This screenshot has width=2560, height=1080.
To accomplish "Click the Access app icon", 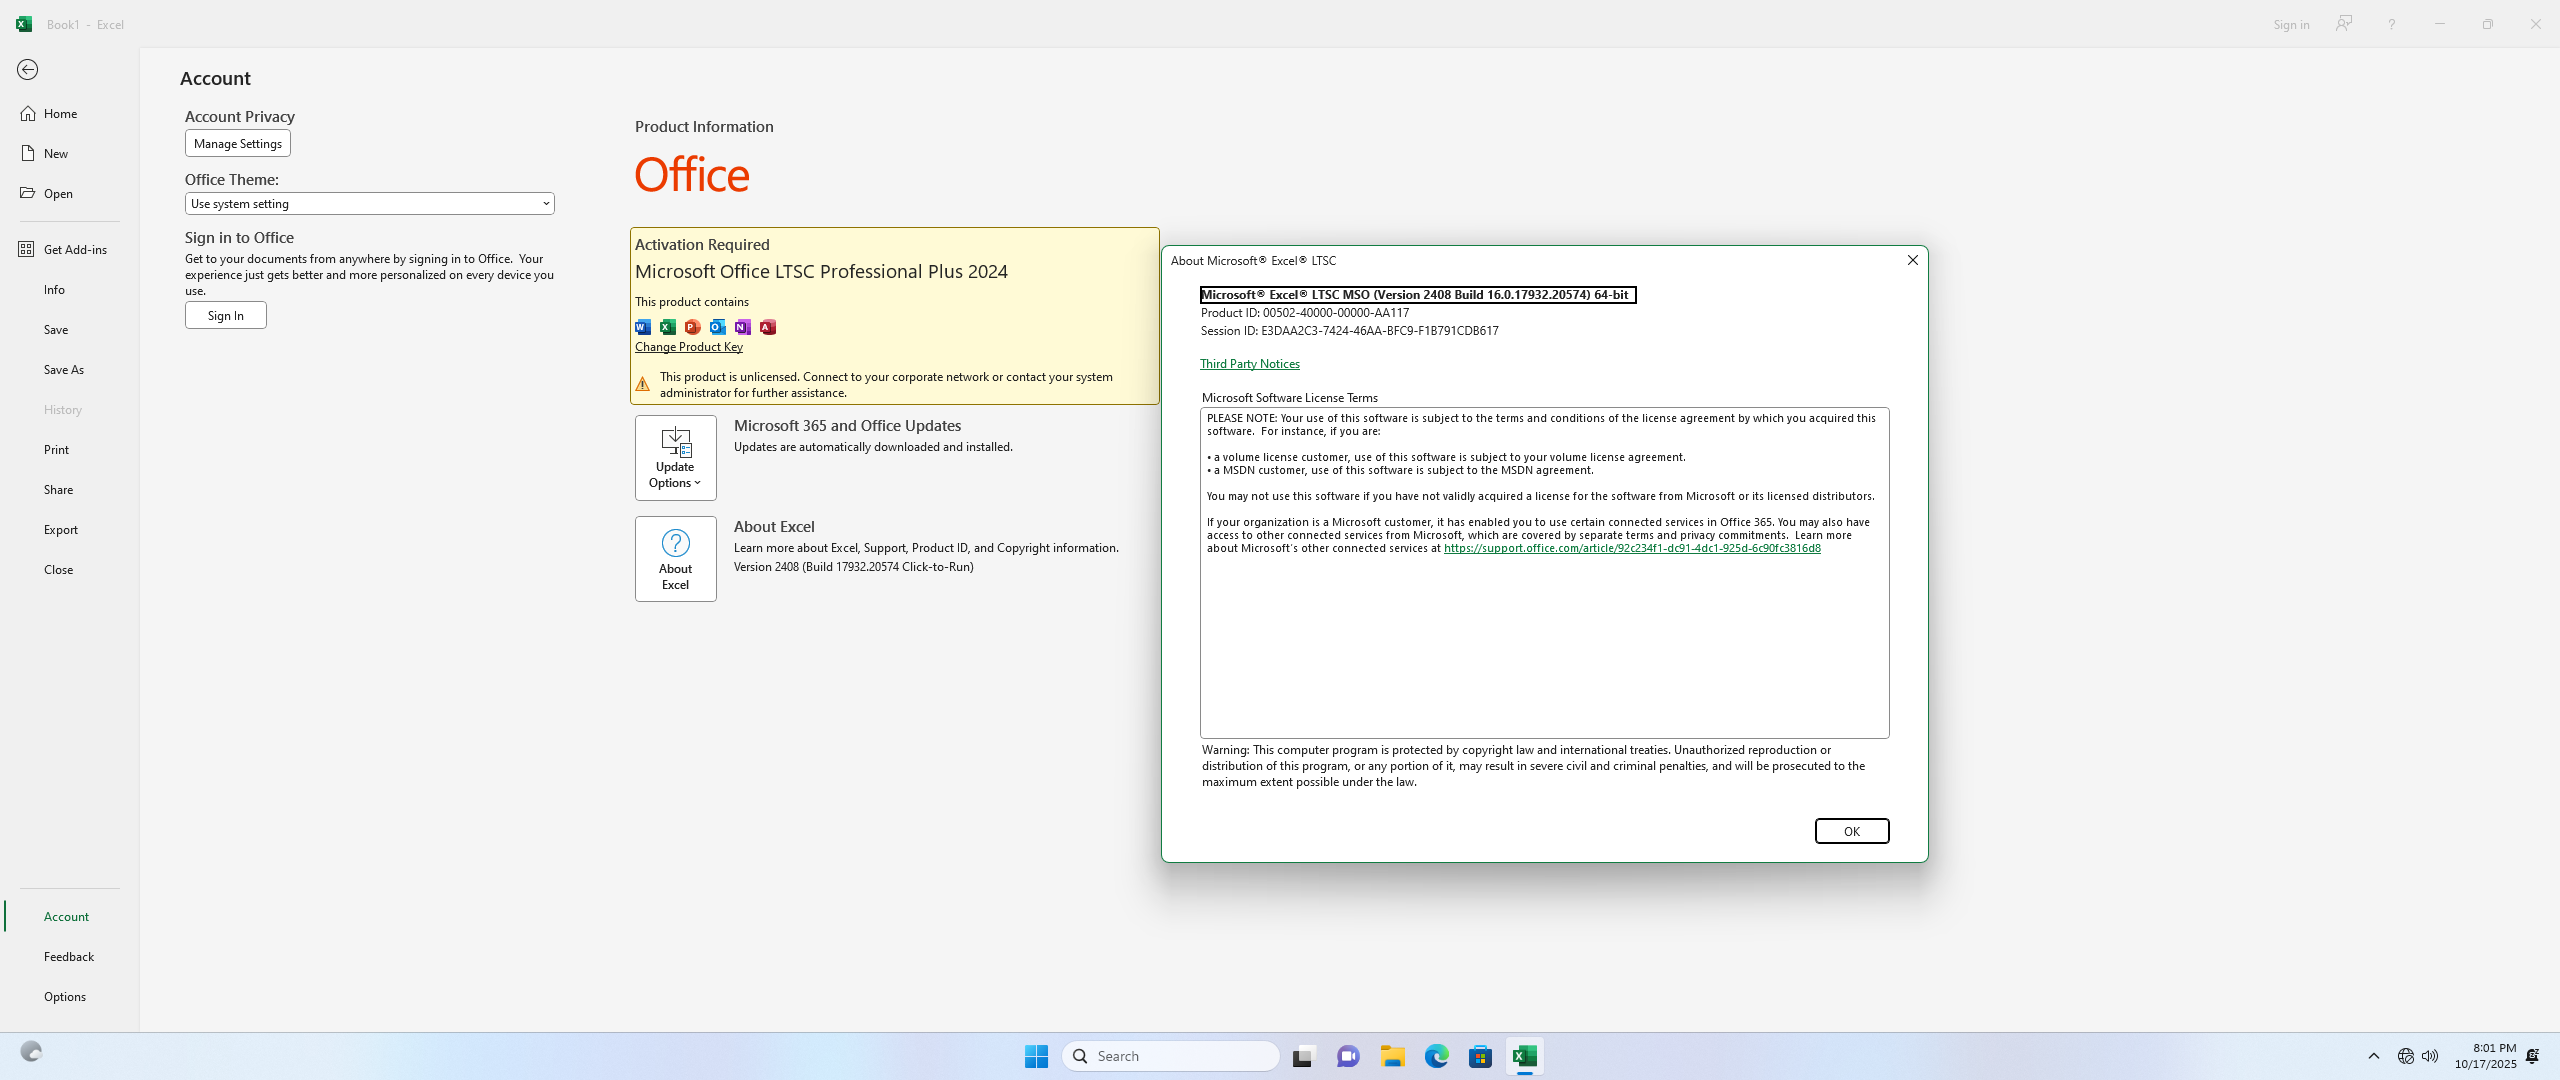I will [768, 327].
